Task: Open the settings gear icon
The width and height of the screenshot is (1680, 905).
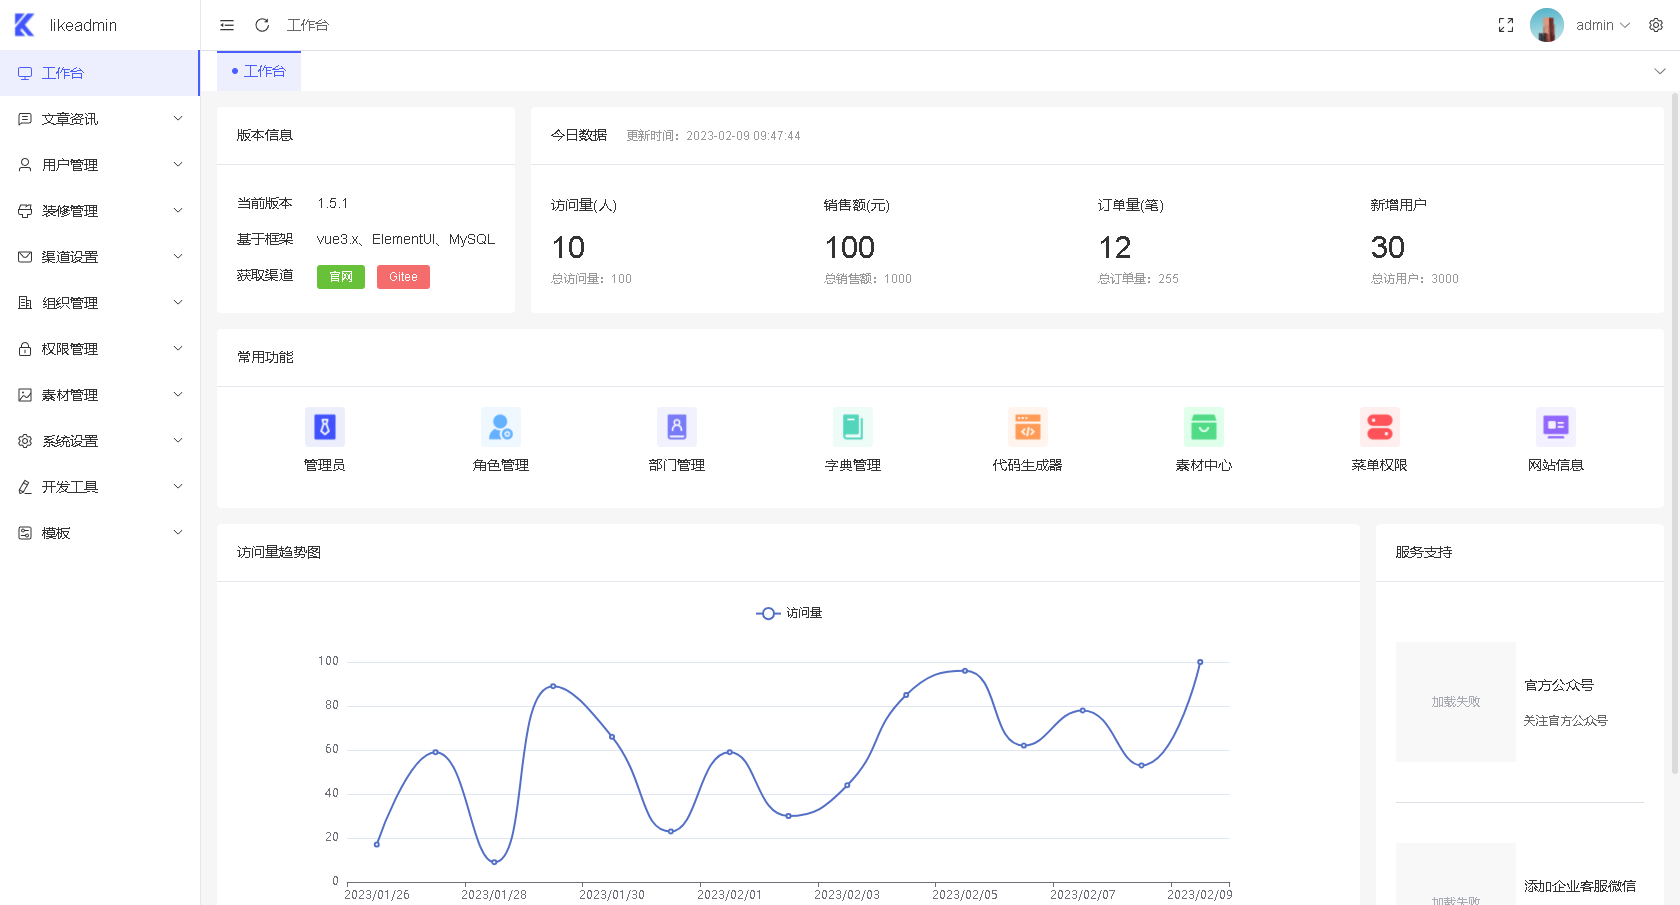Action: [1656, 25]
